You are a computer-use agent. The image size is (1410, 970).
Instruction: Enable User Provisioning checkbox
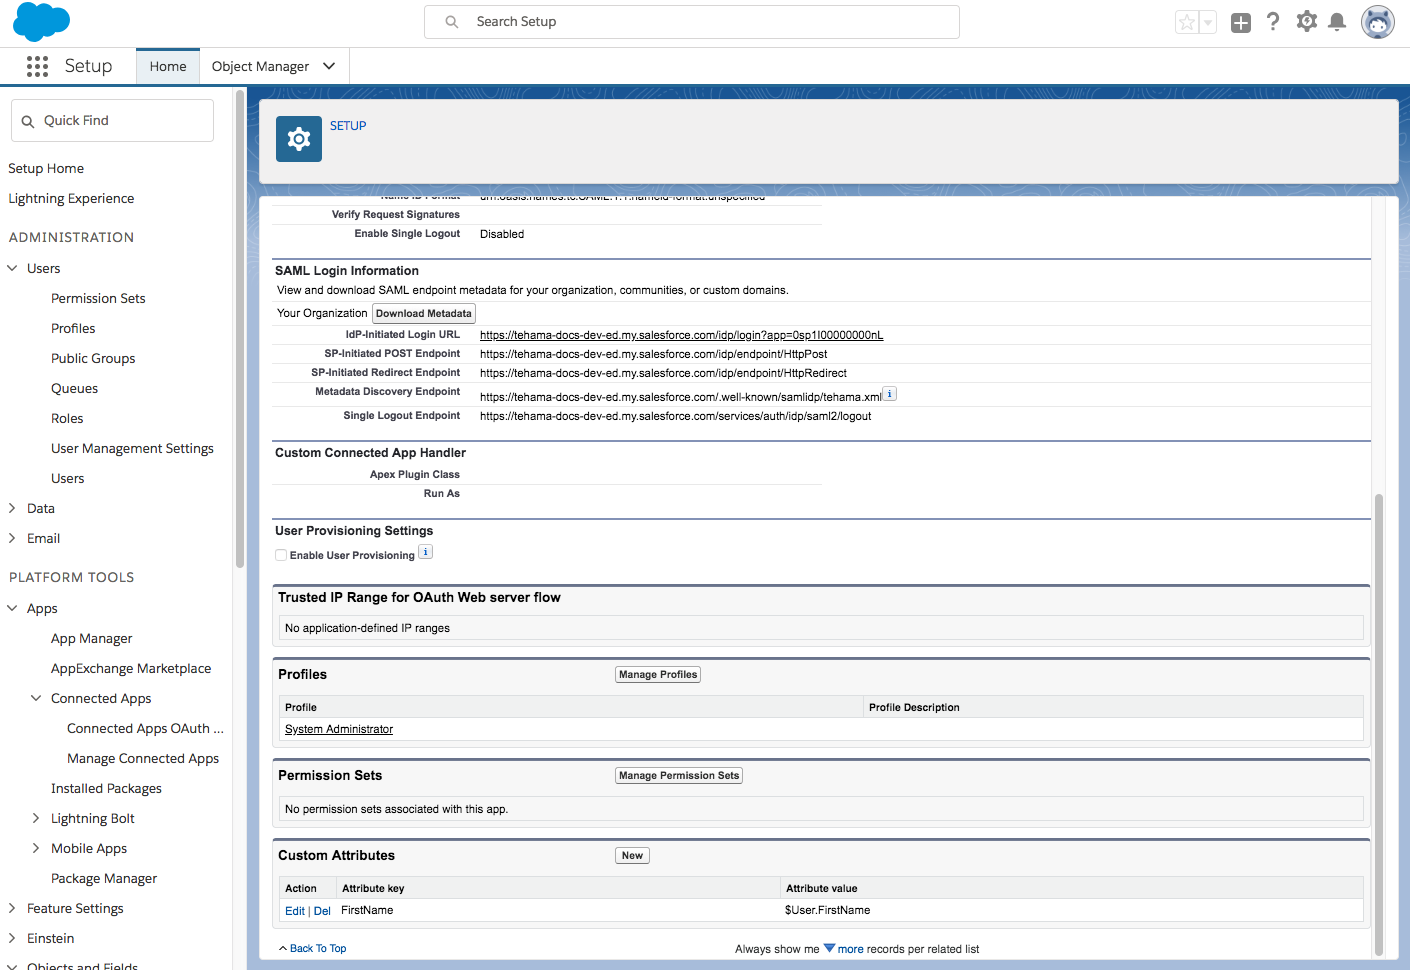(281, 555)
